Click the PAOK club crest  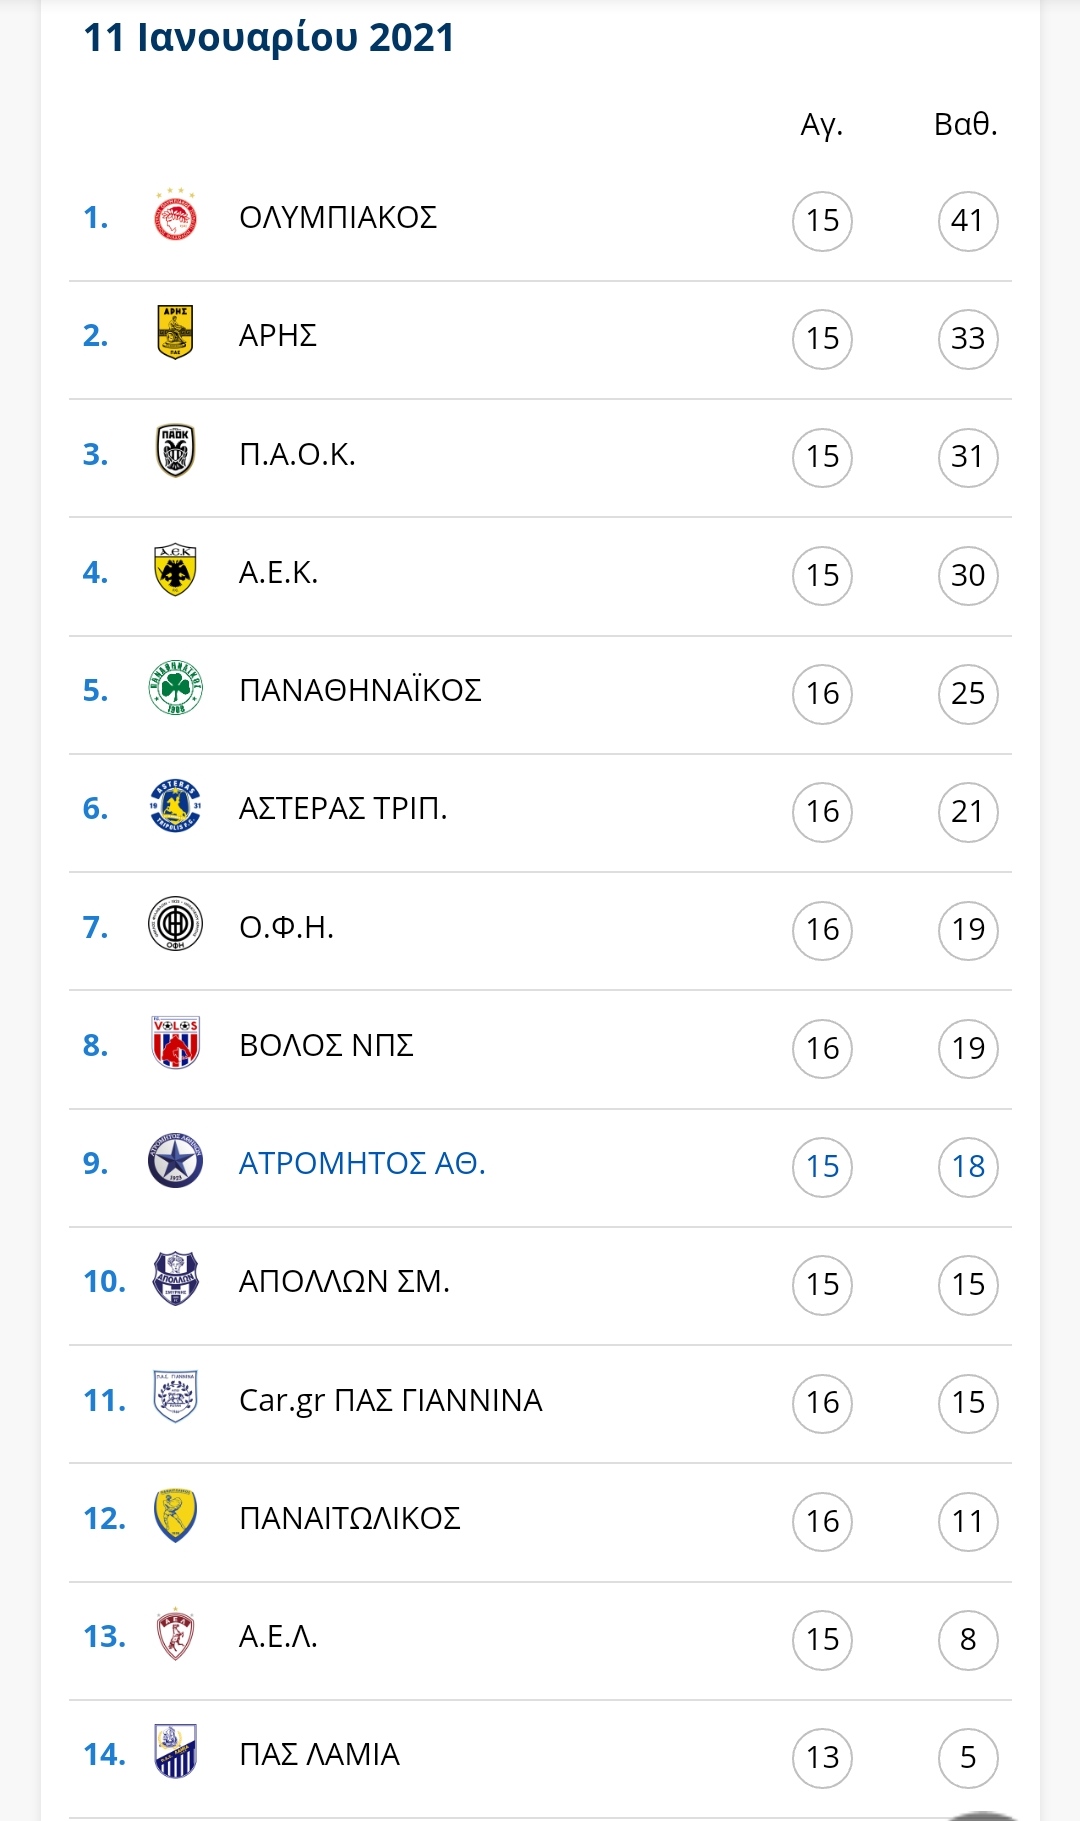(175, 451)
